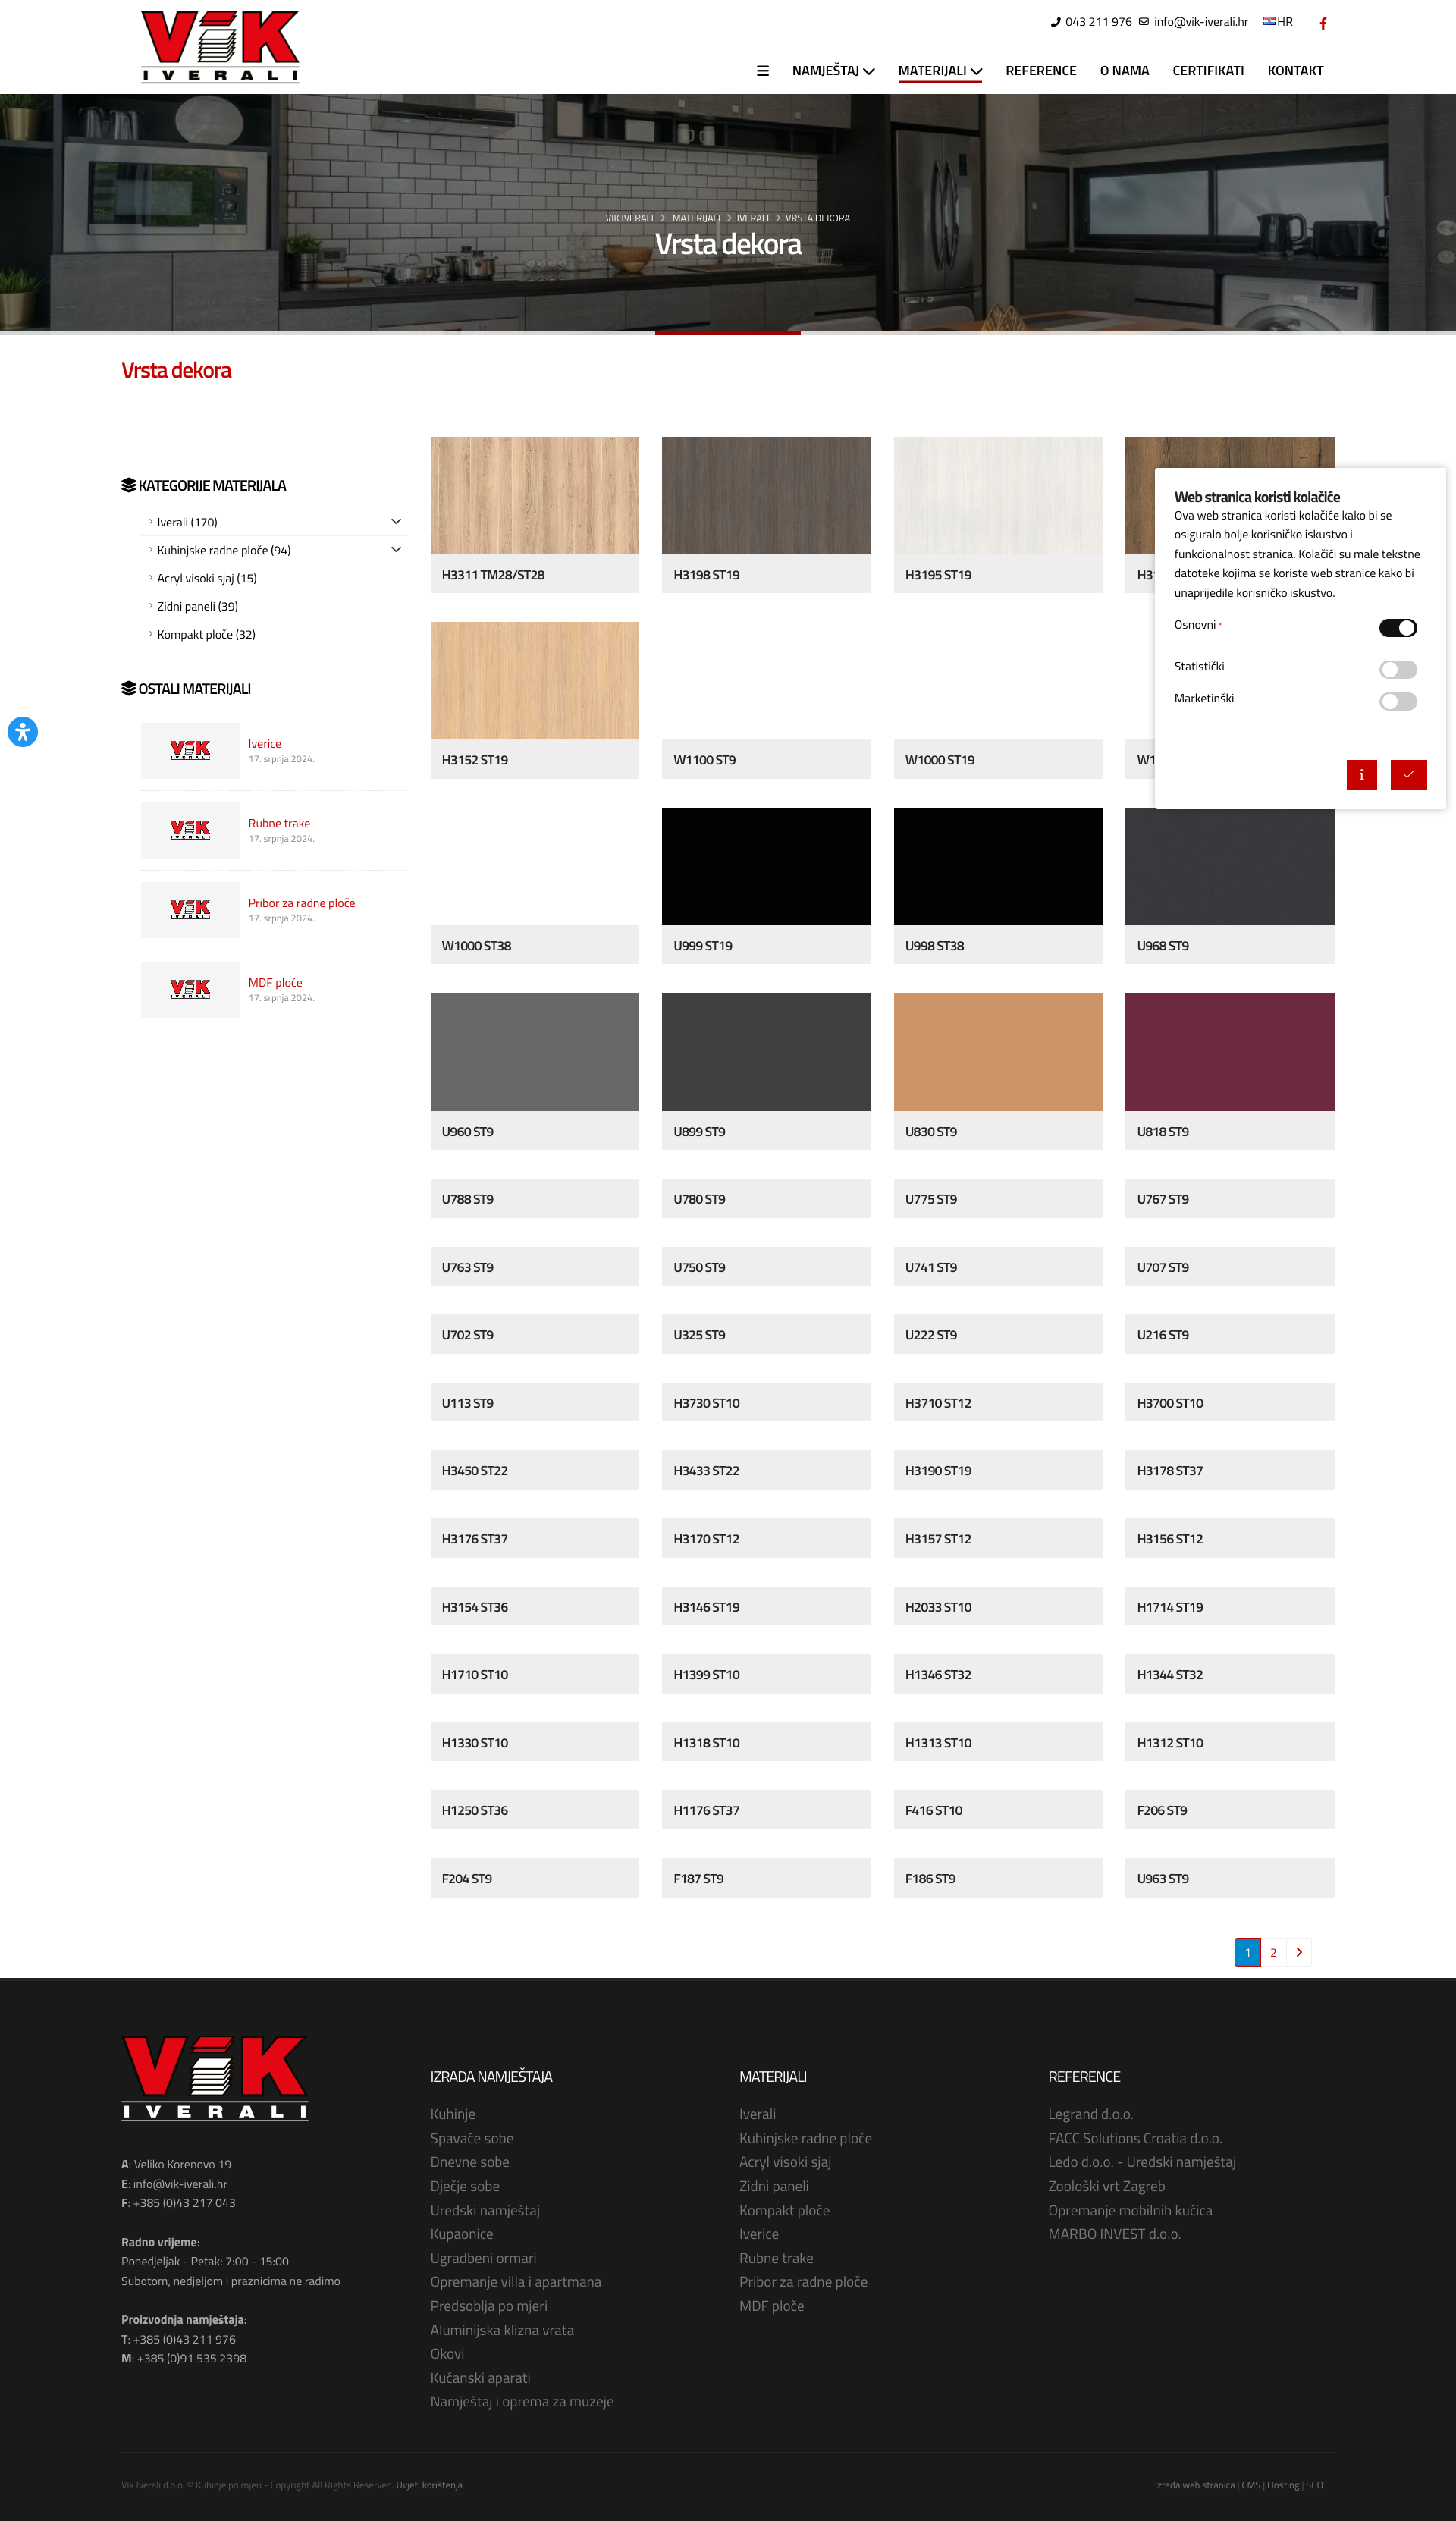Click the blue accessibility icon

[22, 731]
